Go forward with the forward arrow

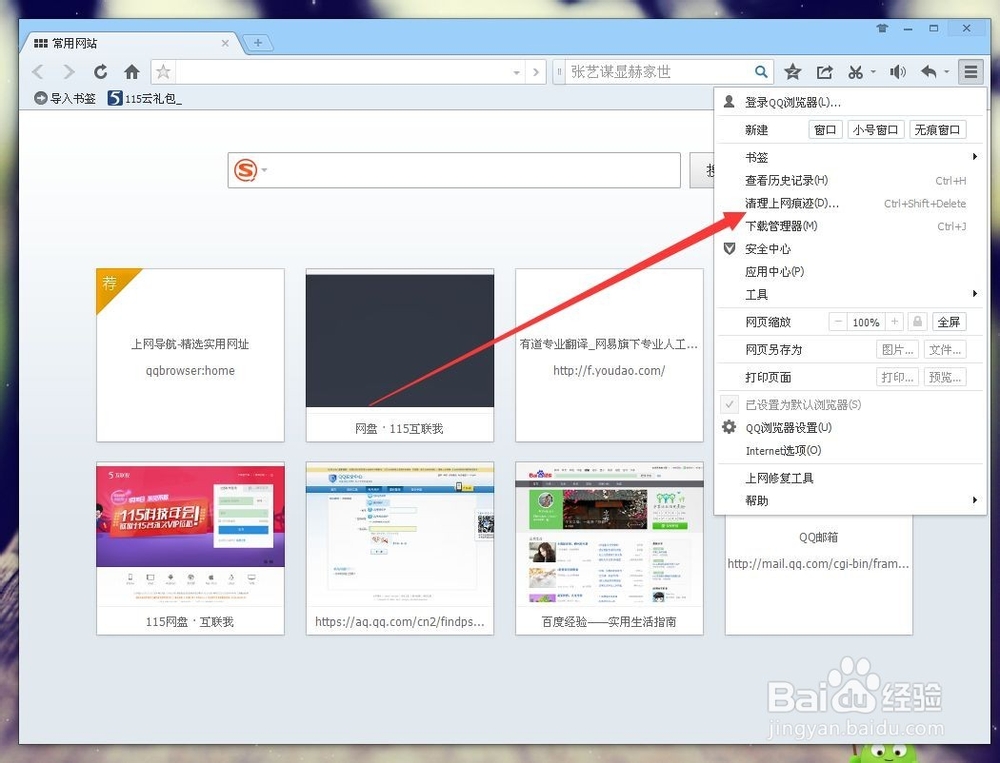pos(69,72)
